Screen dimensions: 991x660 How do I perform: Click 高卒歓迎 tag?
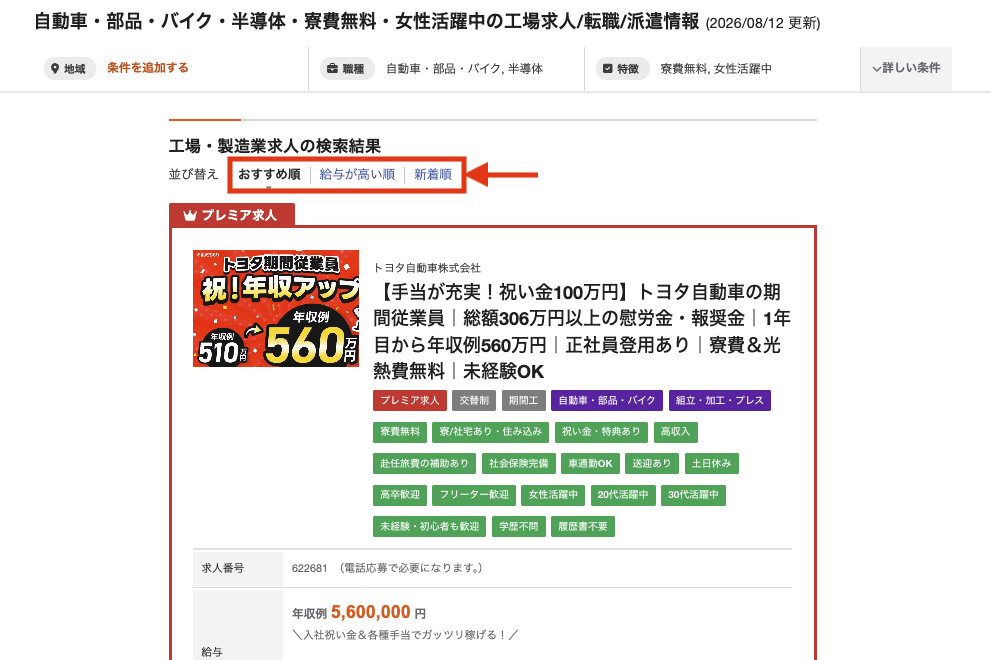400,495
